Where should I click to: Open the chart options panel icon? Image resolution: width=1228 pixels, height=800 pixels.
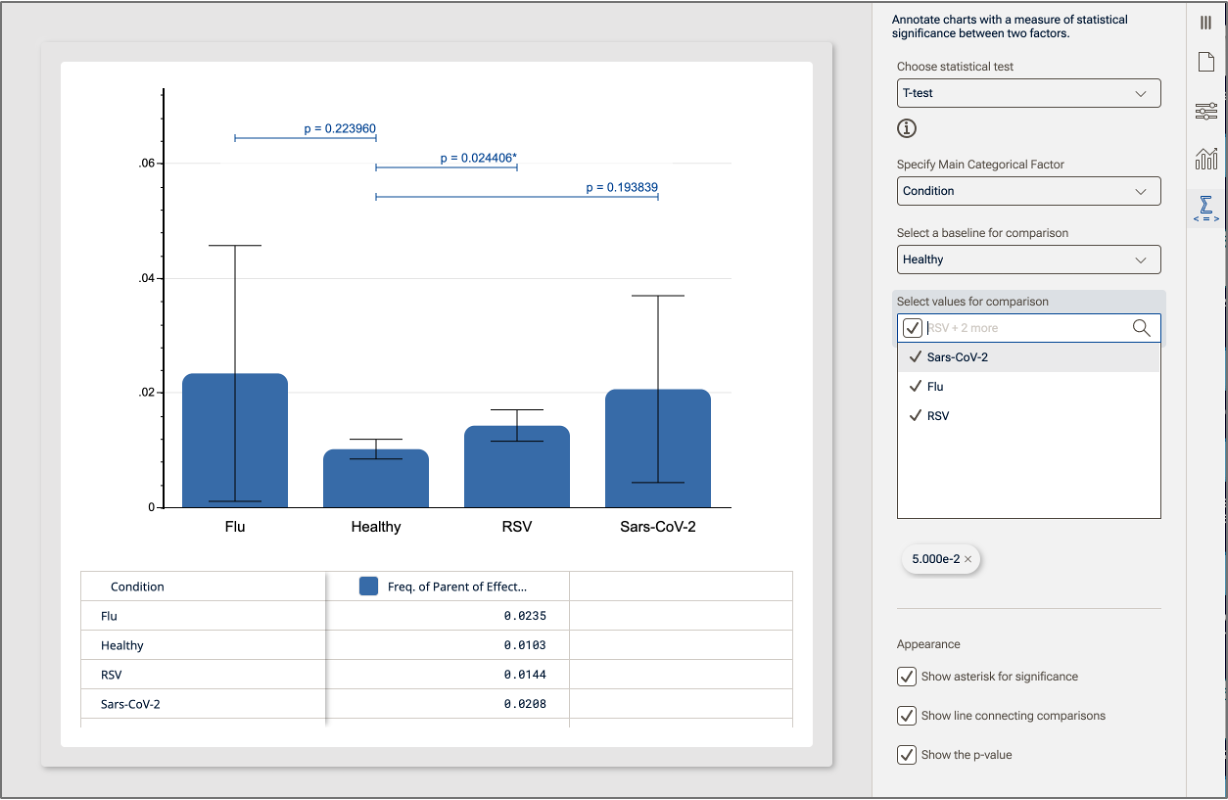point(1206,158)
